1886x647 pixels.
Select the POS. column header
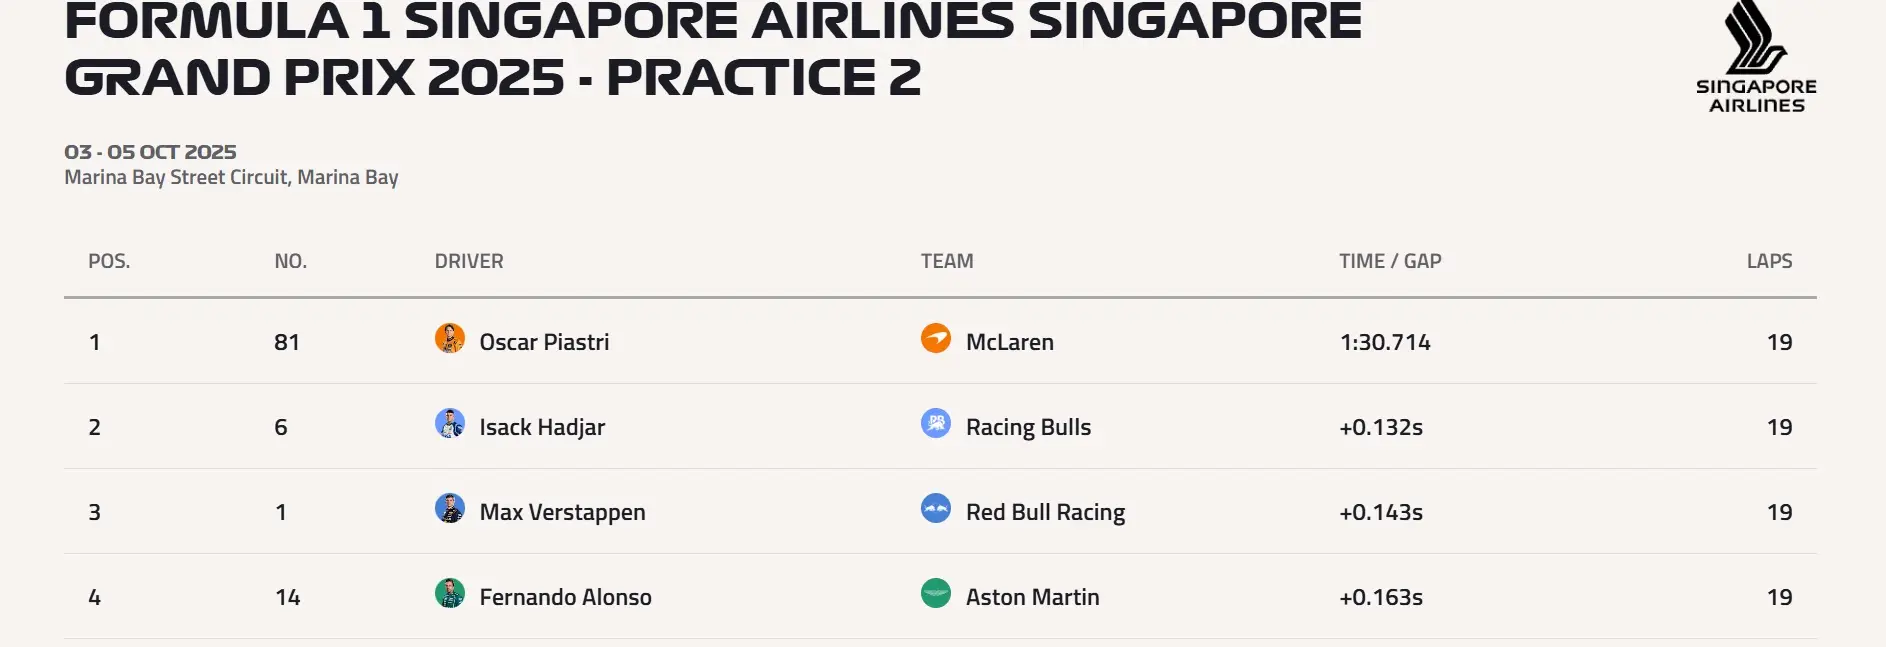(109, 261)
